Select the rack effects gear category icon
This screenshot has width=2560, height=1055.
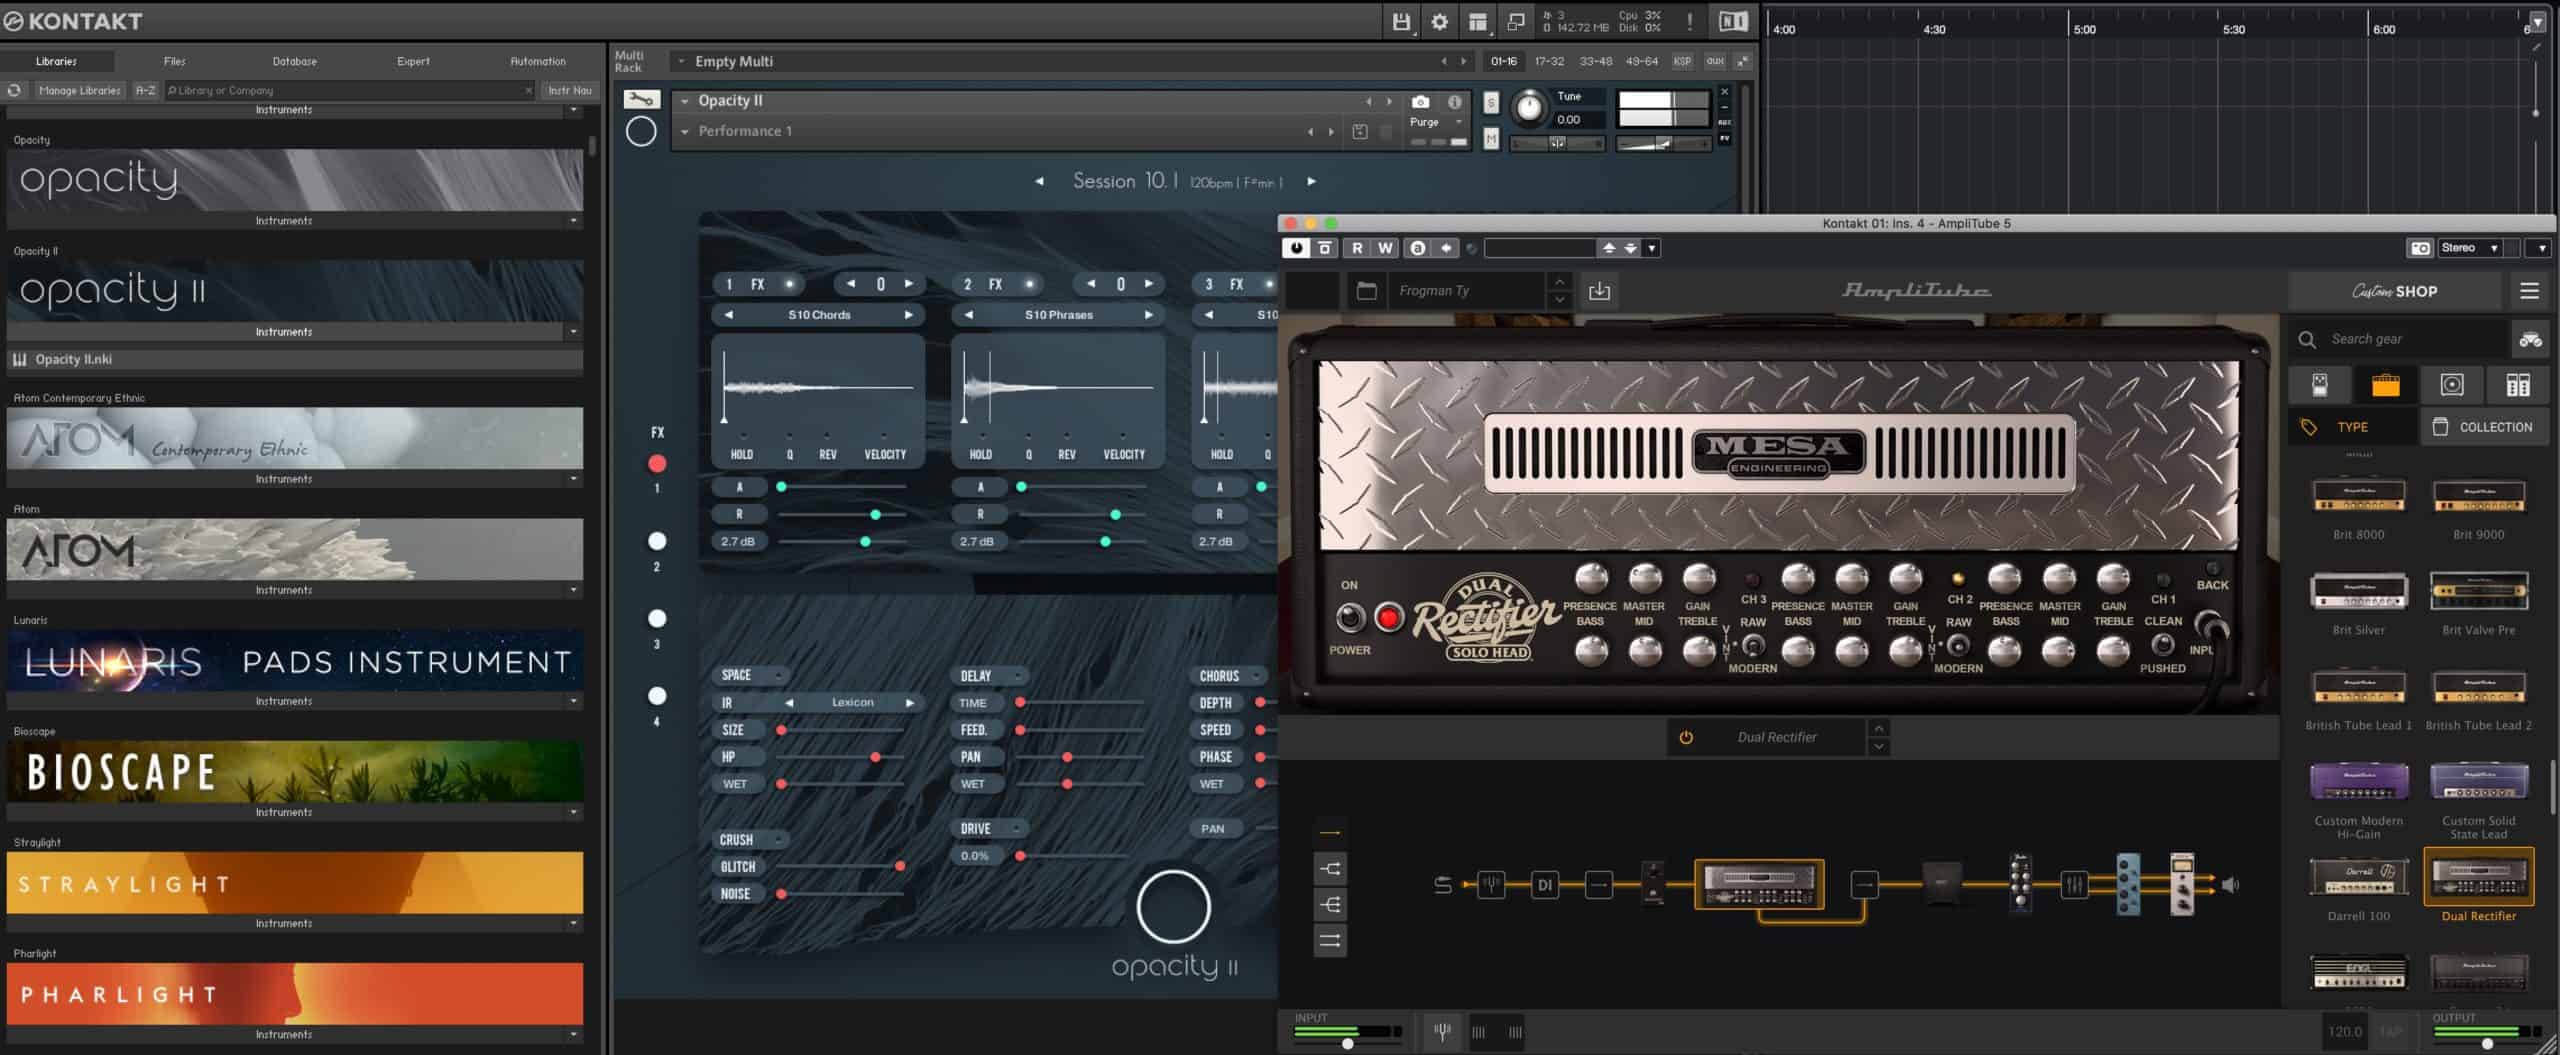click(x=2517, y=385)
